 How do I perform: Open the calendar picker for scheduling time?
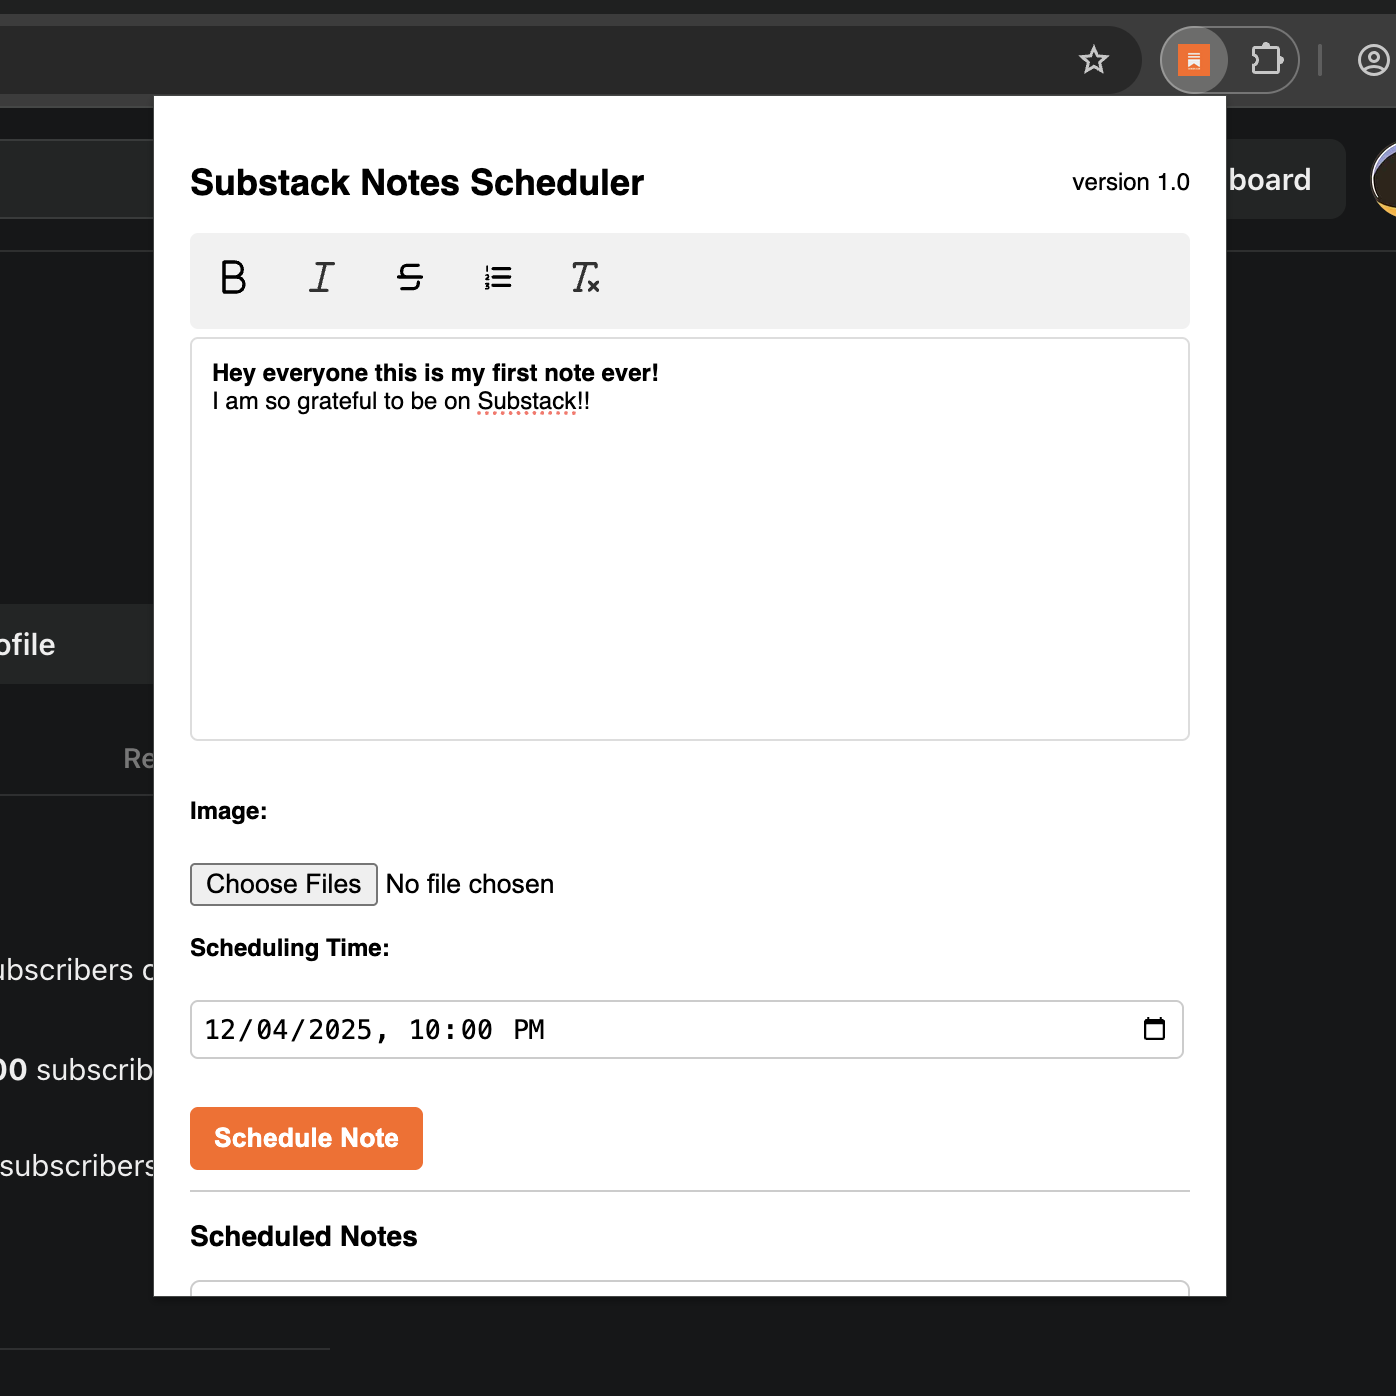(1155, 1029)
